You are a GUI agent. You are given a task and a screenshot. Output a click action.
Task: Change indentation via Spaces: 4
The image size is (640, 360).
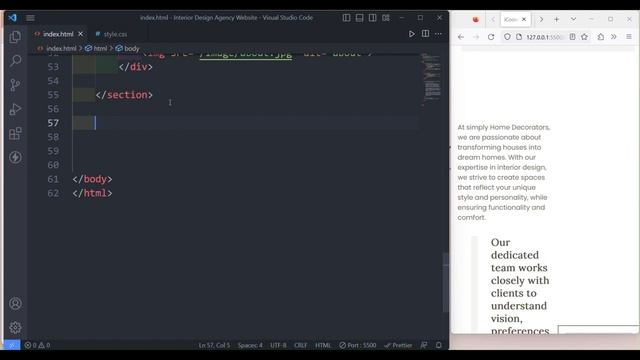tap(250, 345)
